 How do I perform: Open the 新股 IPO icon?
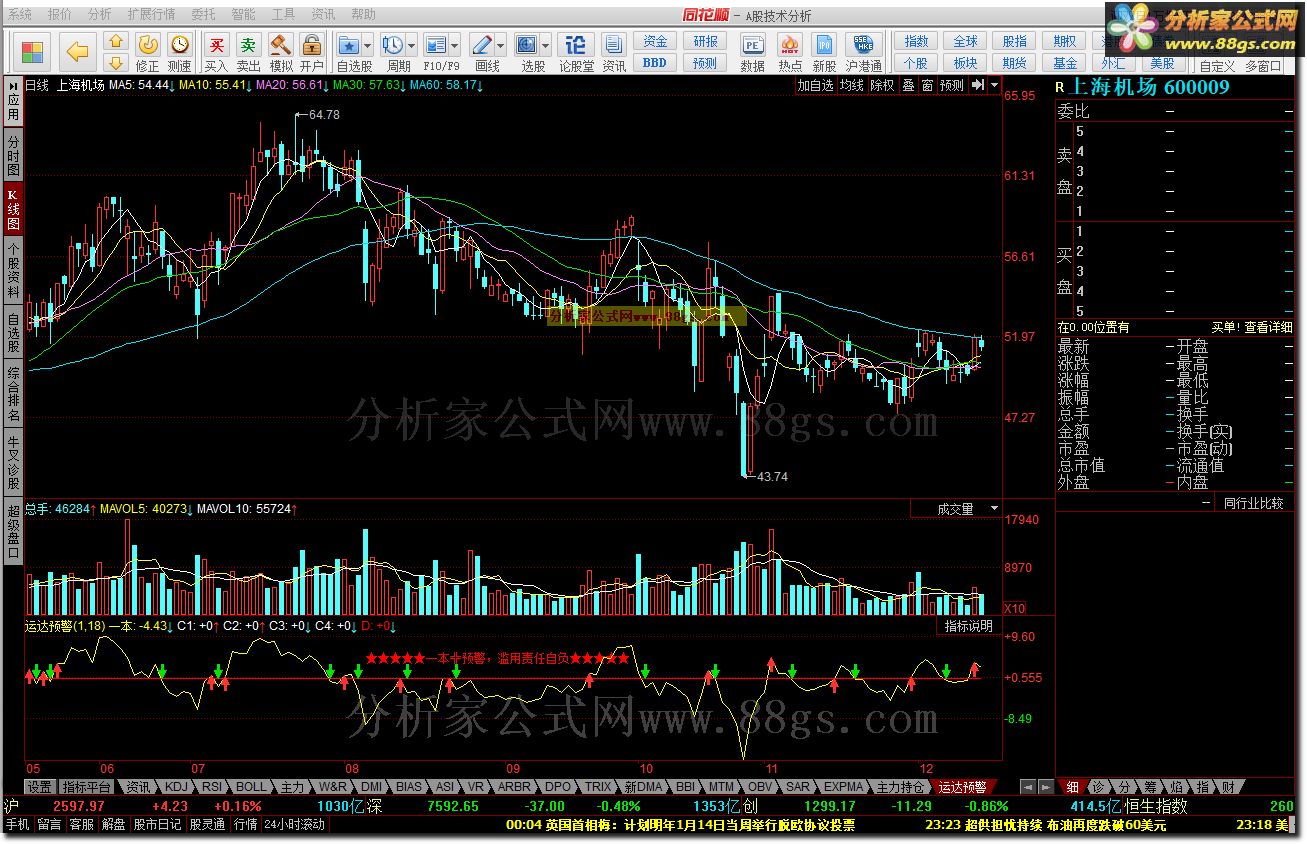[824, 52]
